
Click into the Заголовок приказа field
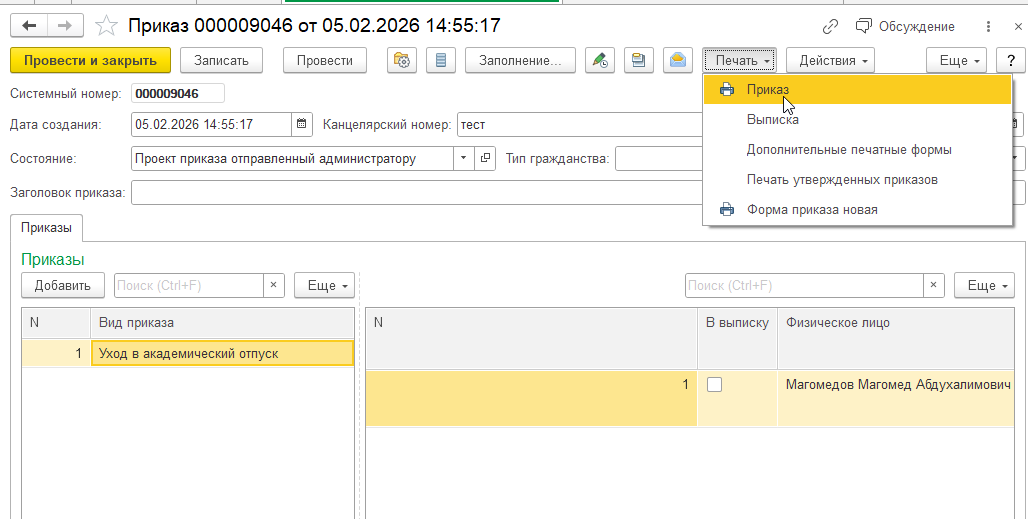point(415,192)
